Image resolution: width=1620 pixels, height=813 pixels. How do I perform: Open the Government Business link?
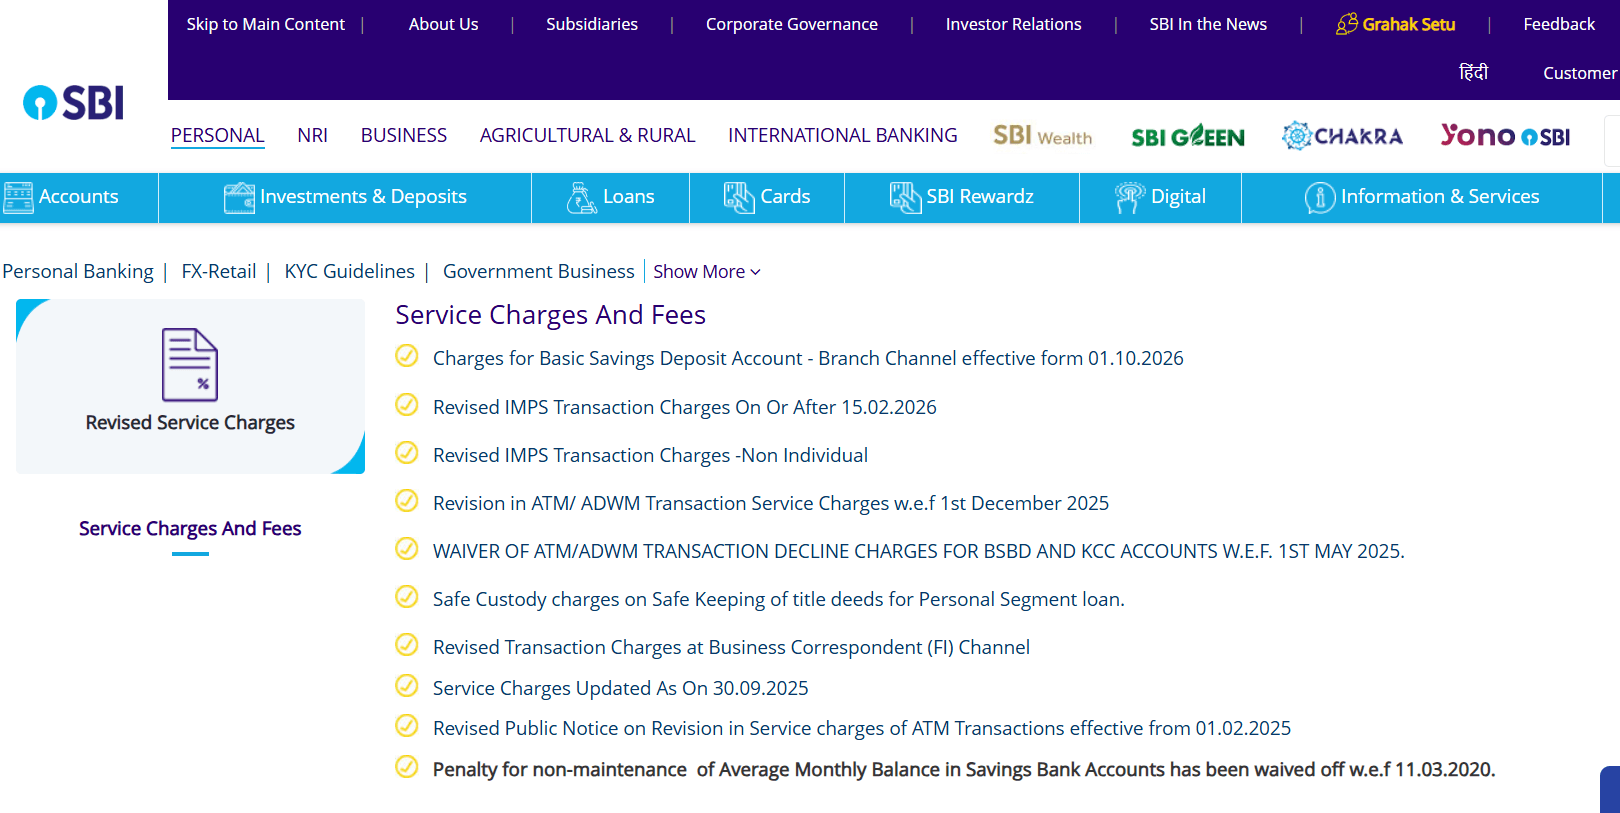click(x=539, y=272)
